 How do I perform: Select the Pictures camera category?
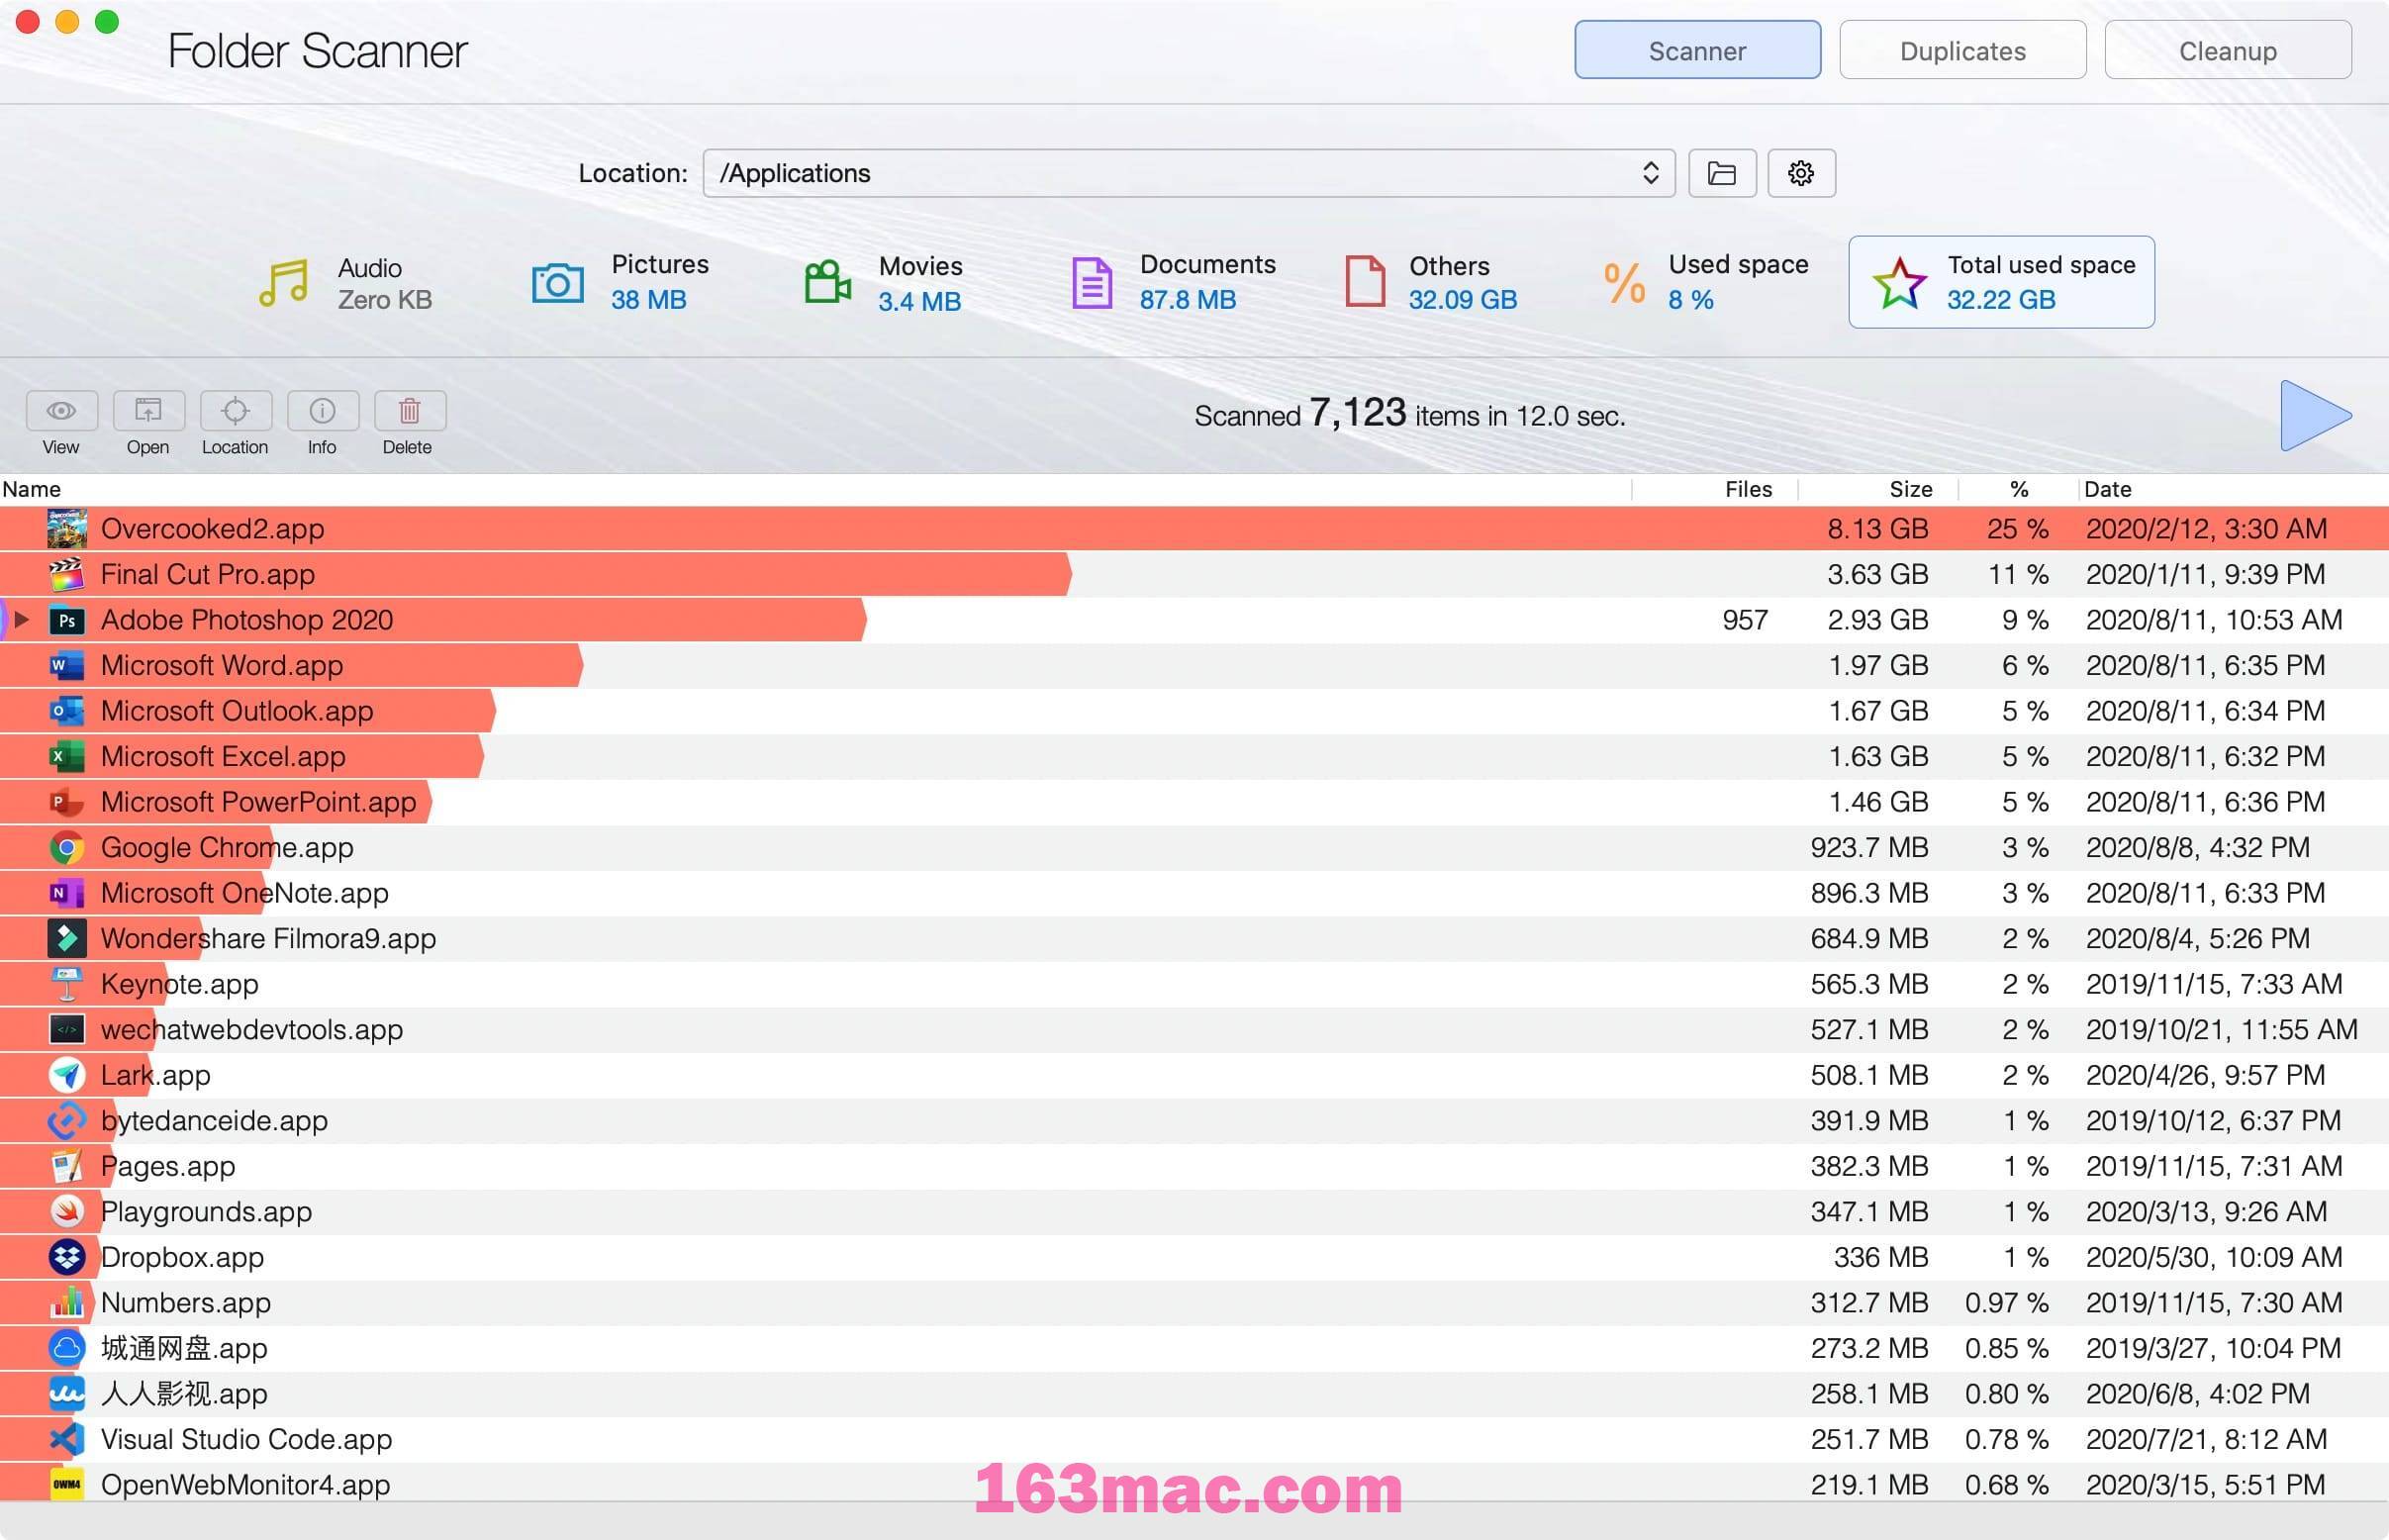point(557,283)
